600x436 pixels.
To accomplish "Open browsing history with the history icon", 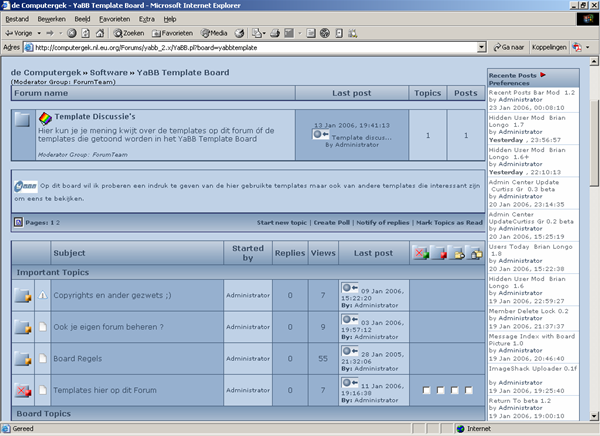I will pos(240,33).
